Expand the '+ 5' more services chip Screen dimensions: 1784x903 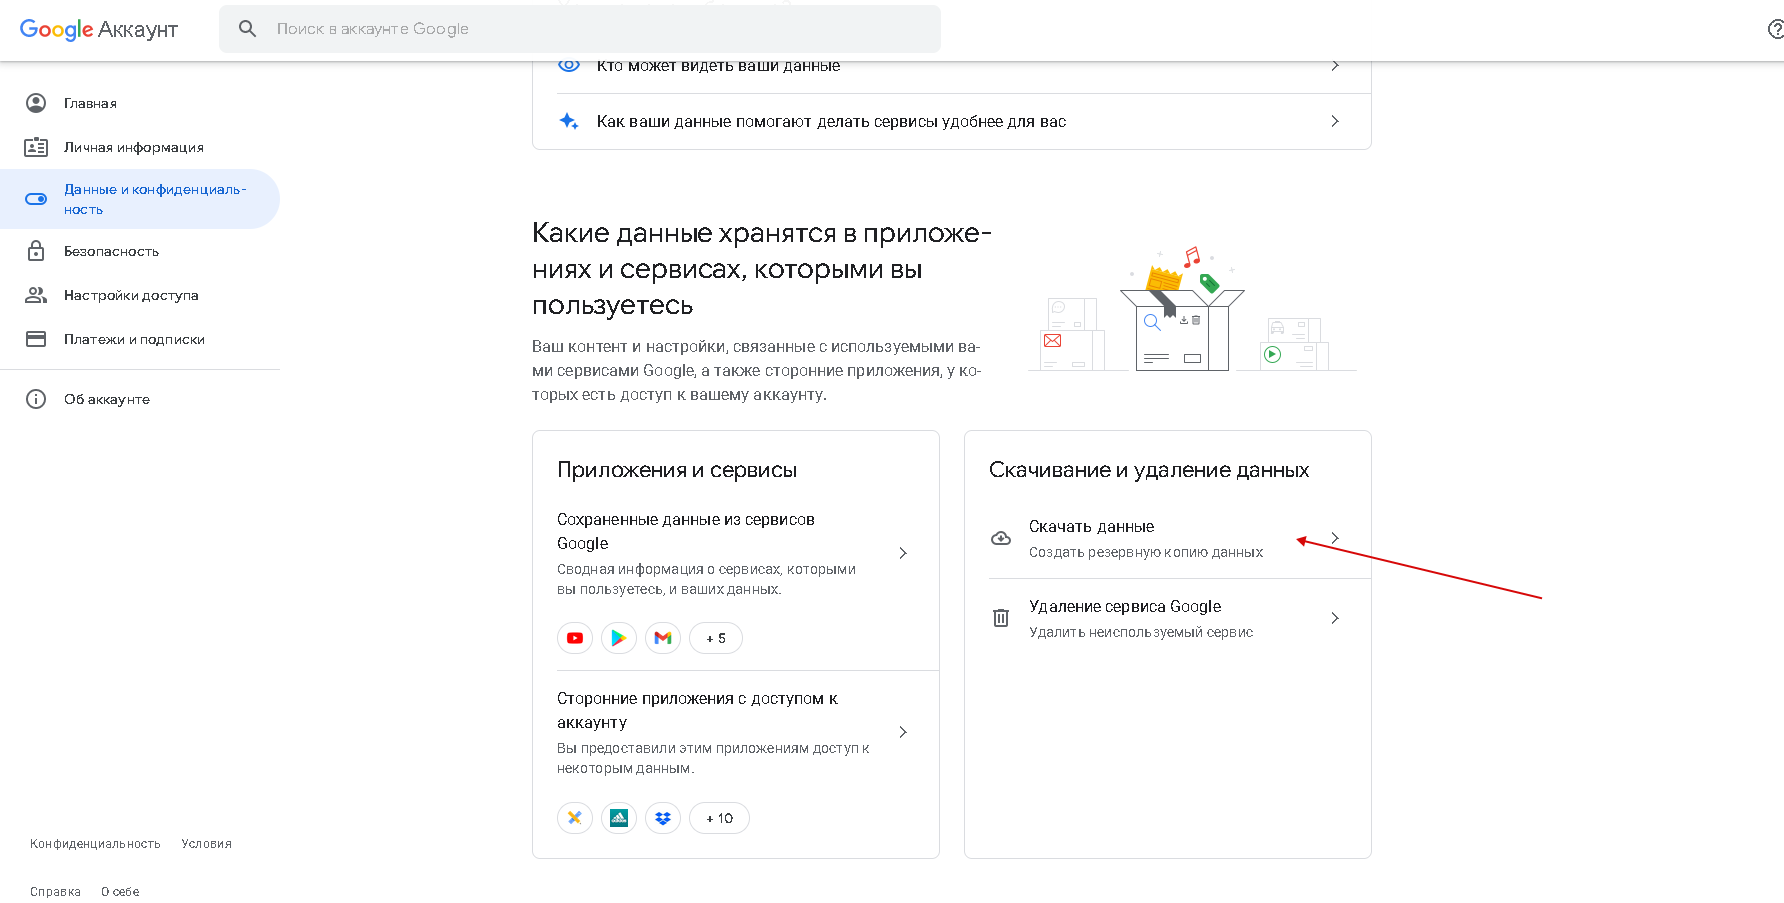tap(716, 638)
